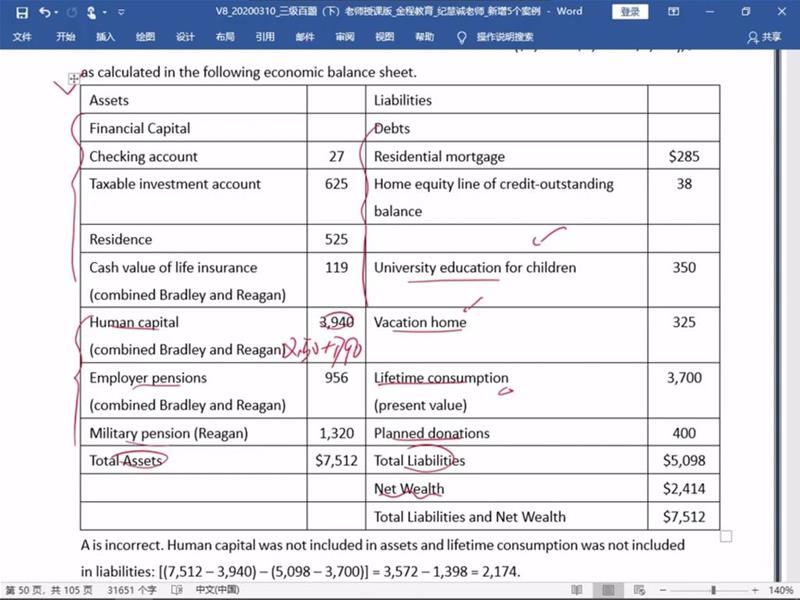Click 'Total Liabilities and Net Wealth' cell
The height and width of the screenshot is (600, 800).
click(507, 516)
